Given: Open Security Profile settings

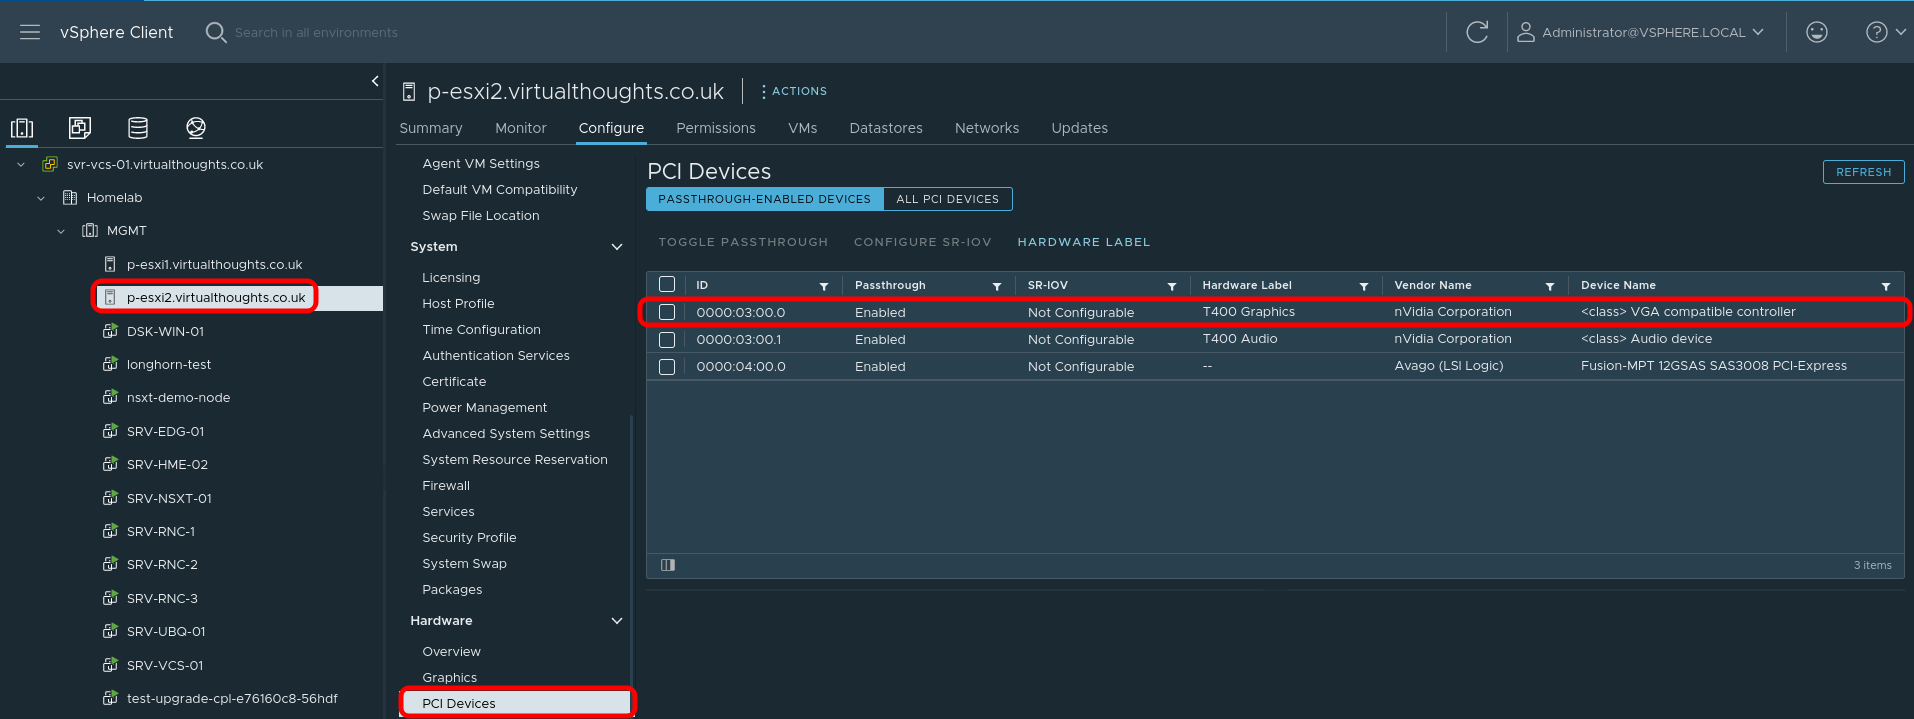Looking at the screenshot, I should pyautogui.click(x=469, y=537).
